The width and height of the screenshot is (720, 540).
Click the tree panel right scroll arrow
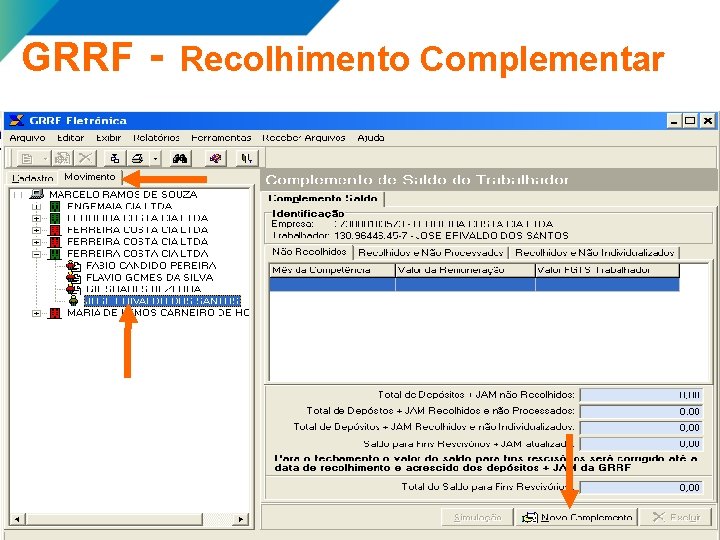[x=240, y=519]
